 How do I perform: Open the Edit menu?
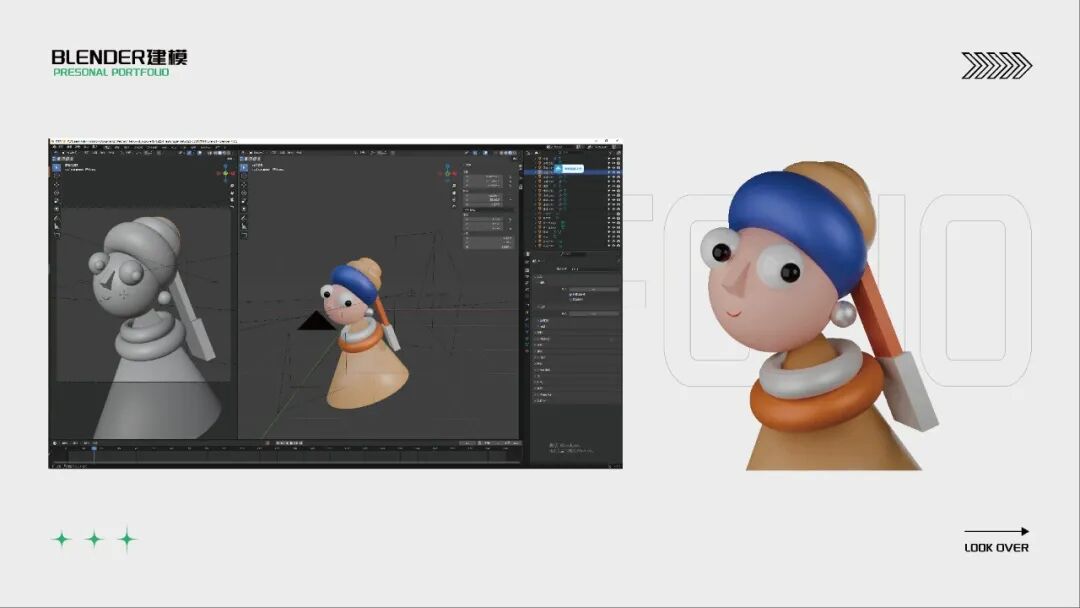(x=70, y=147)
